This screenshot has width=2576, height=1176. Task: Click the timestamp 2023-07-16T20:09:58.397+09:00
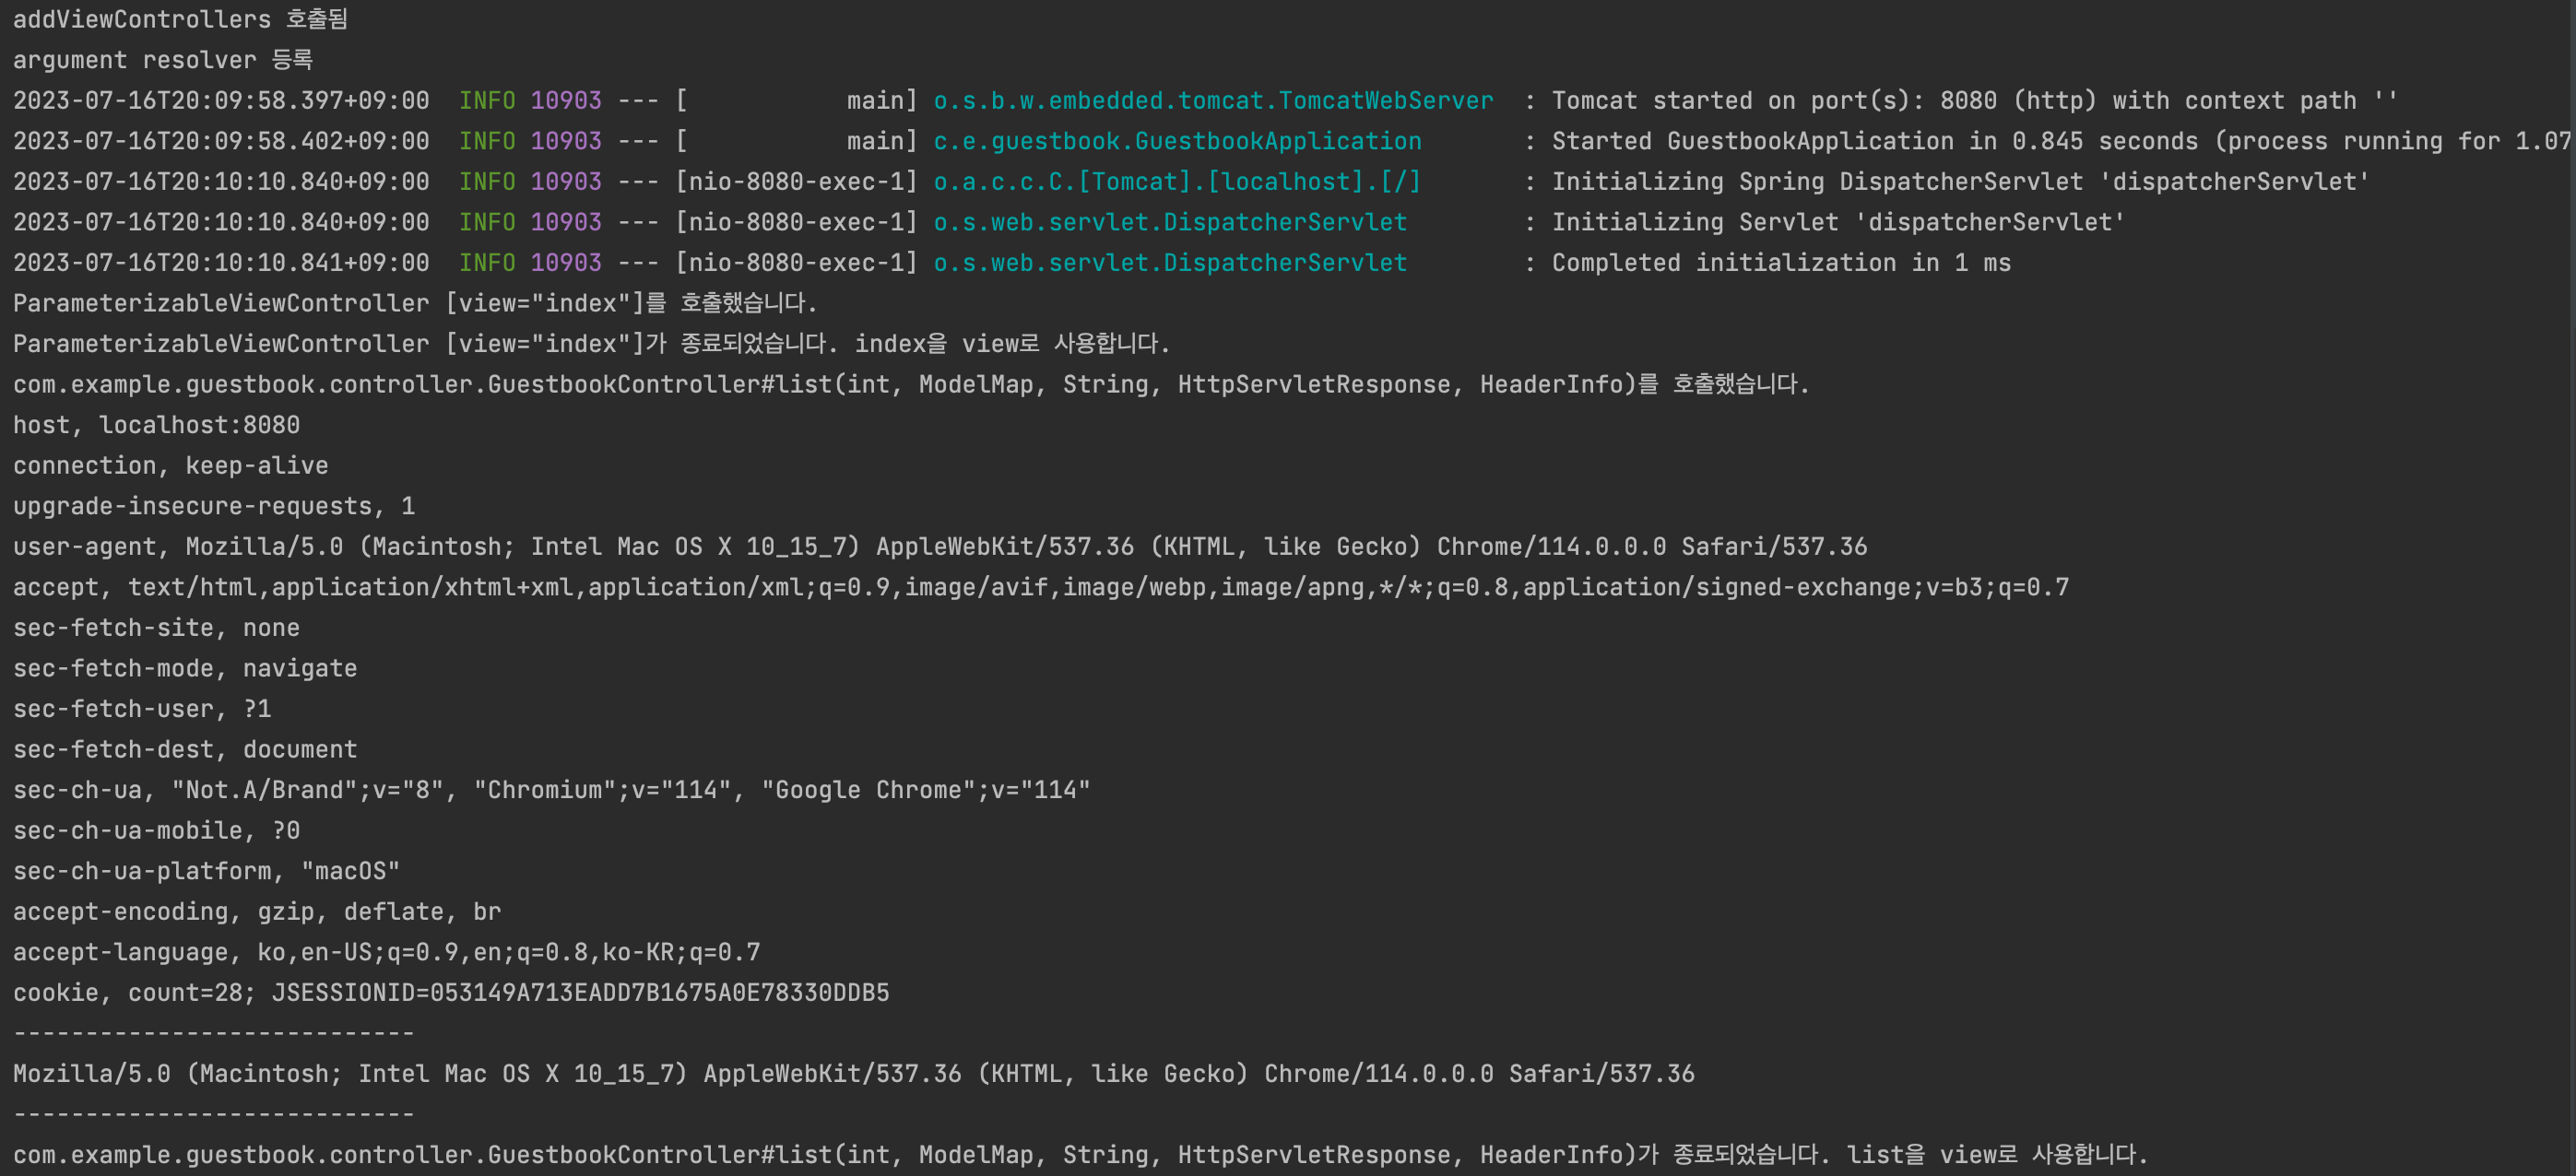coord(221,100)
